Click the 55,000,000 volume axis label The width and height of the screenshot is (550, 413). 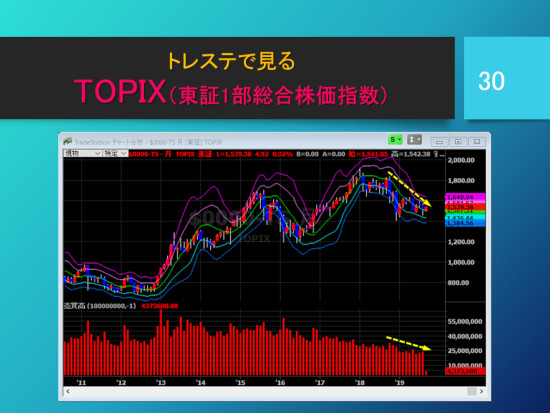point(465,322)
